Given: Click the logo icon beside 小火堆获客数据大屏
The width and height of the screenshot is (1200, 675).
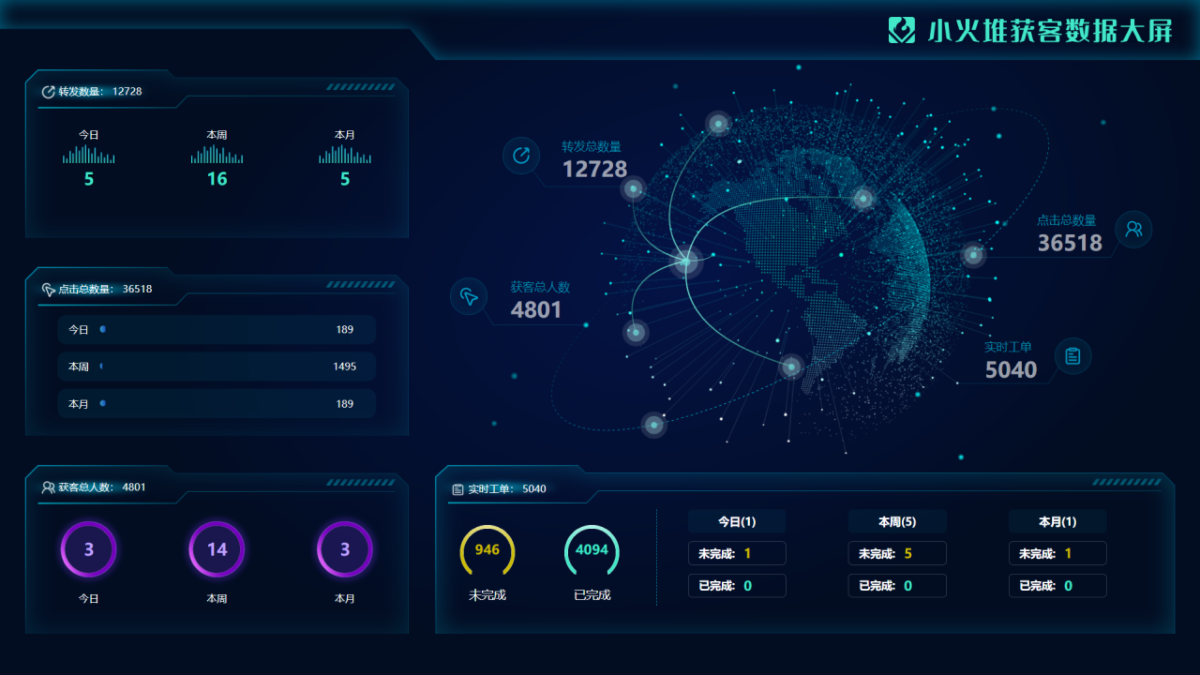Looking at the screenshot, I should click(902, 30).
